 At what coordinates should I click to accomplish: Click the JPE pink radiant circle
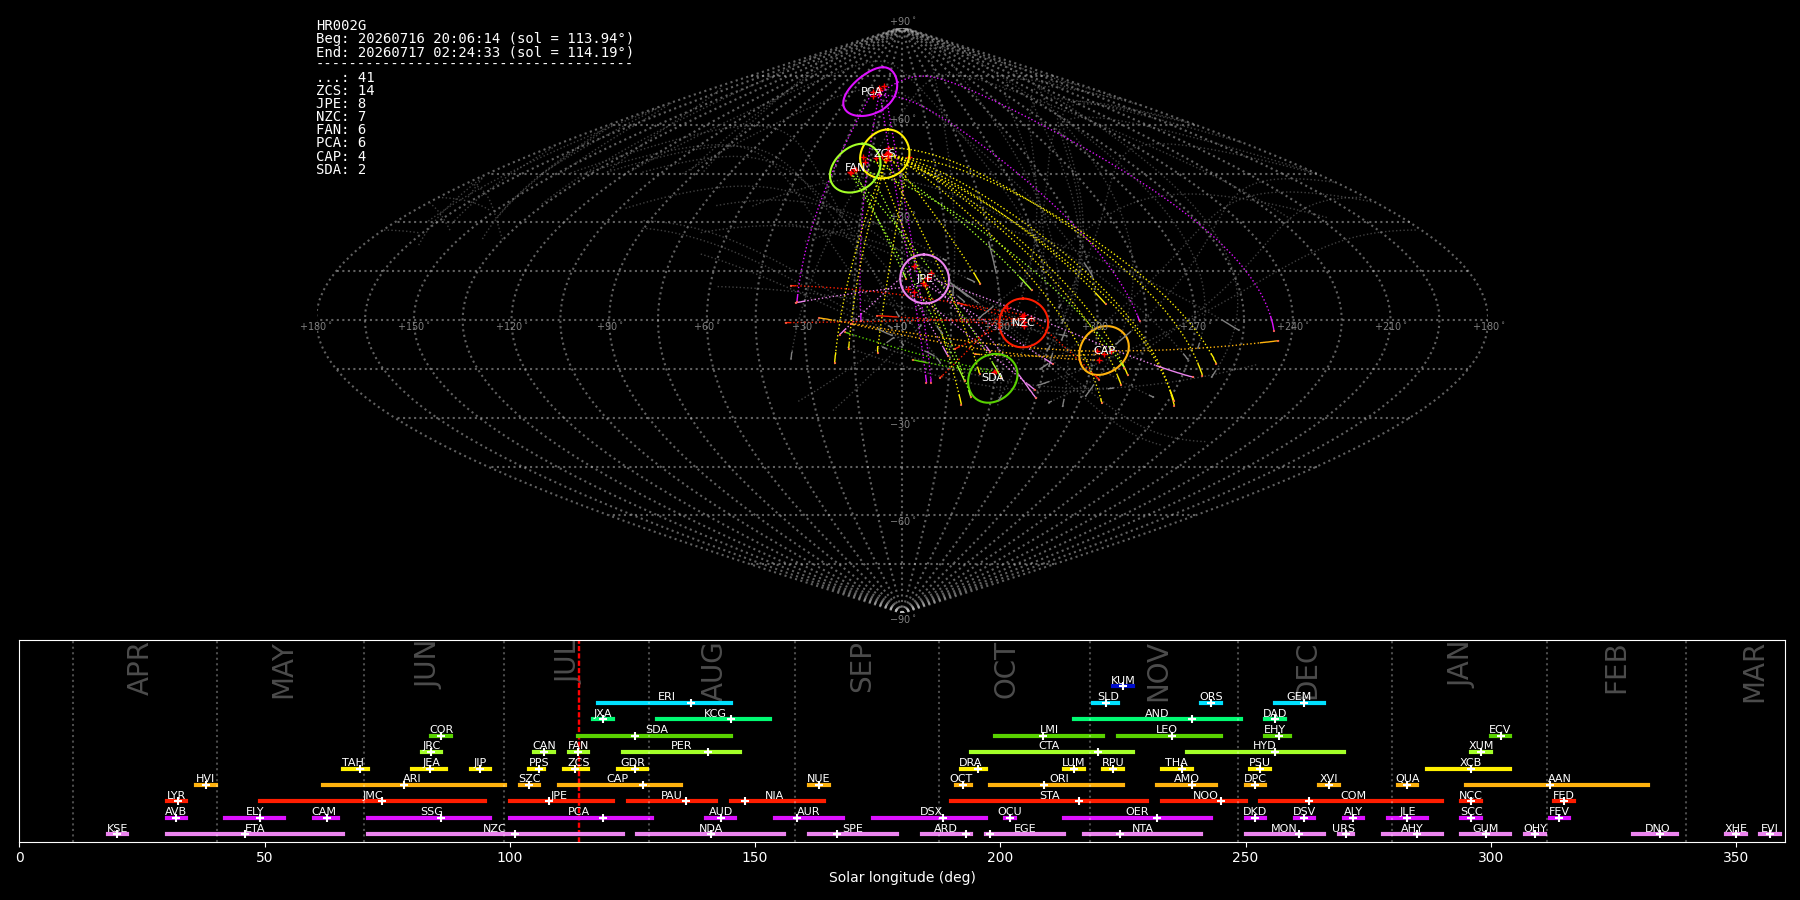click(925, 279)
